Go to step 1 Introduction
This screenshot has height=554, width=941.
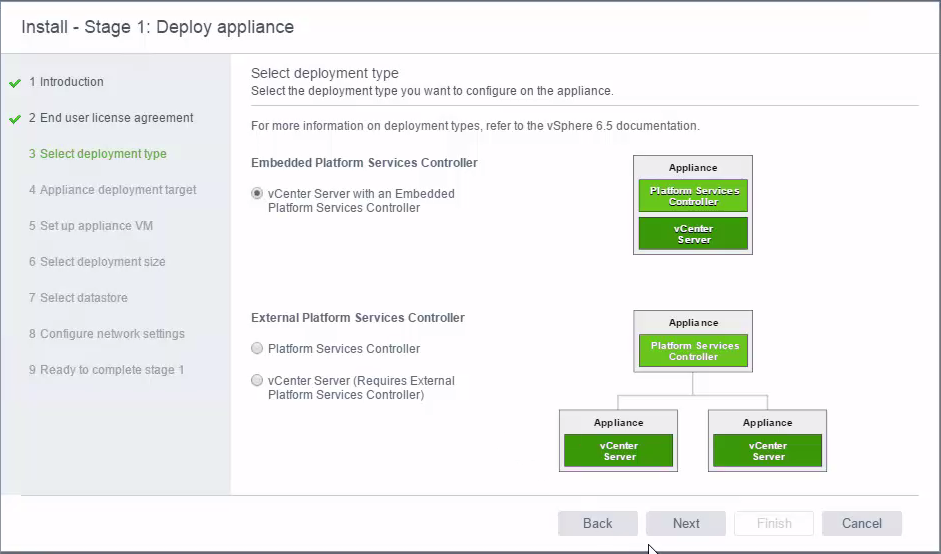pos(66,82)
